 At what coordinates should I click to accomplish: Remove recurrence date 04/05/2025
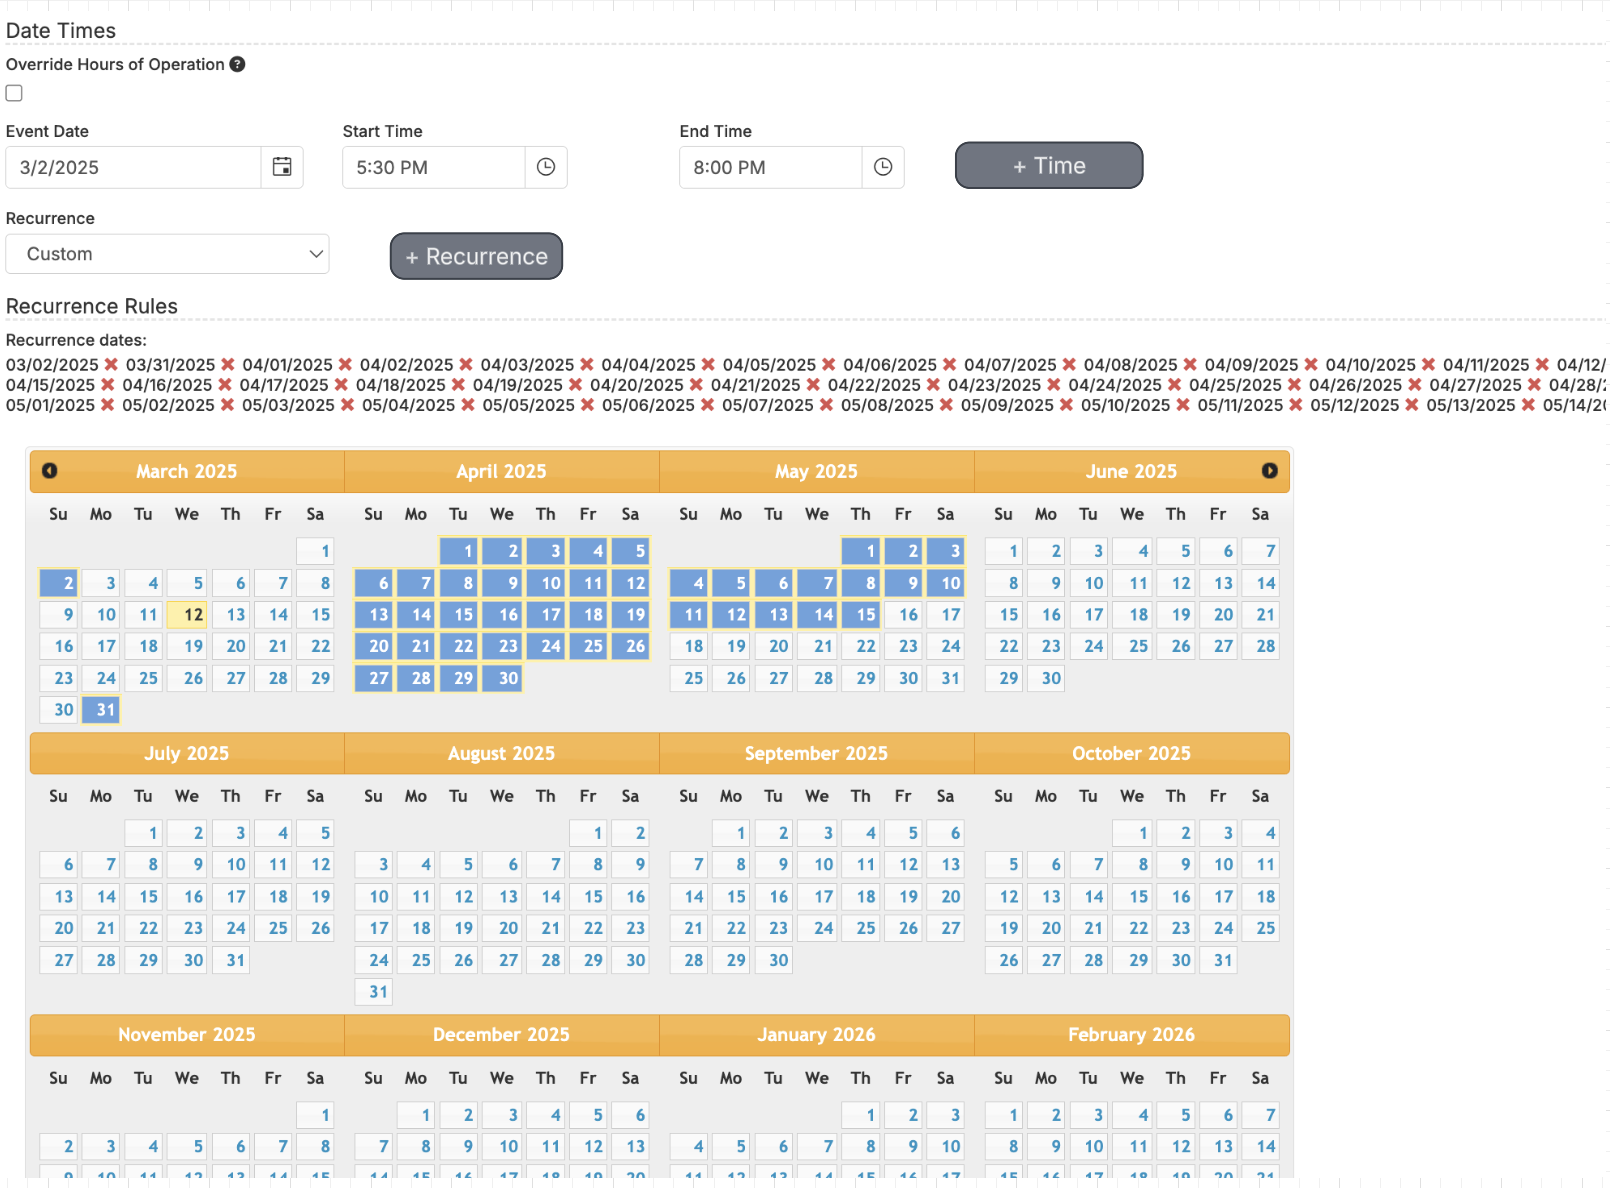click(829, 365)
